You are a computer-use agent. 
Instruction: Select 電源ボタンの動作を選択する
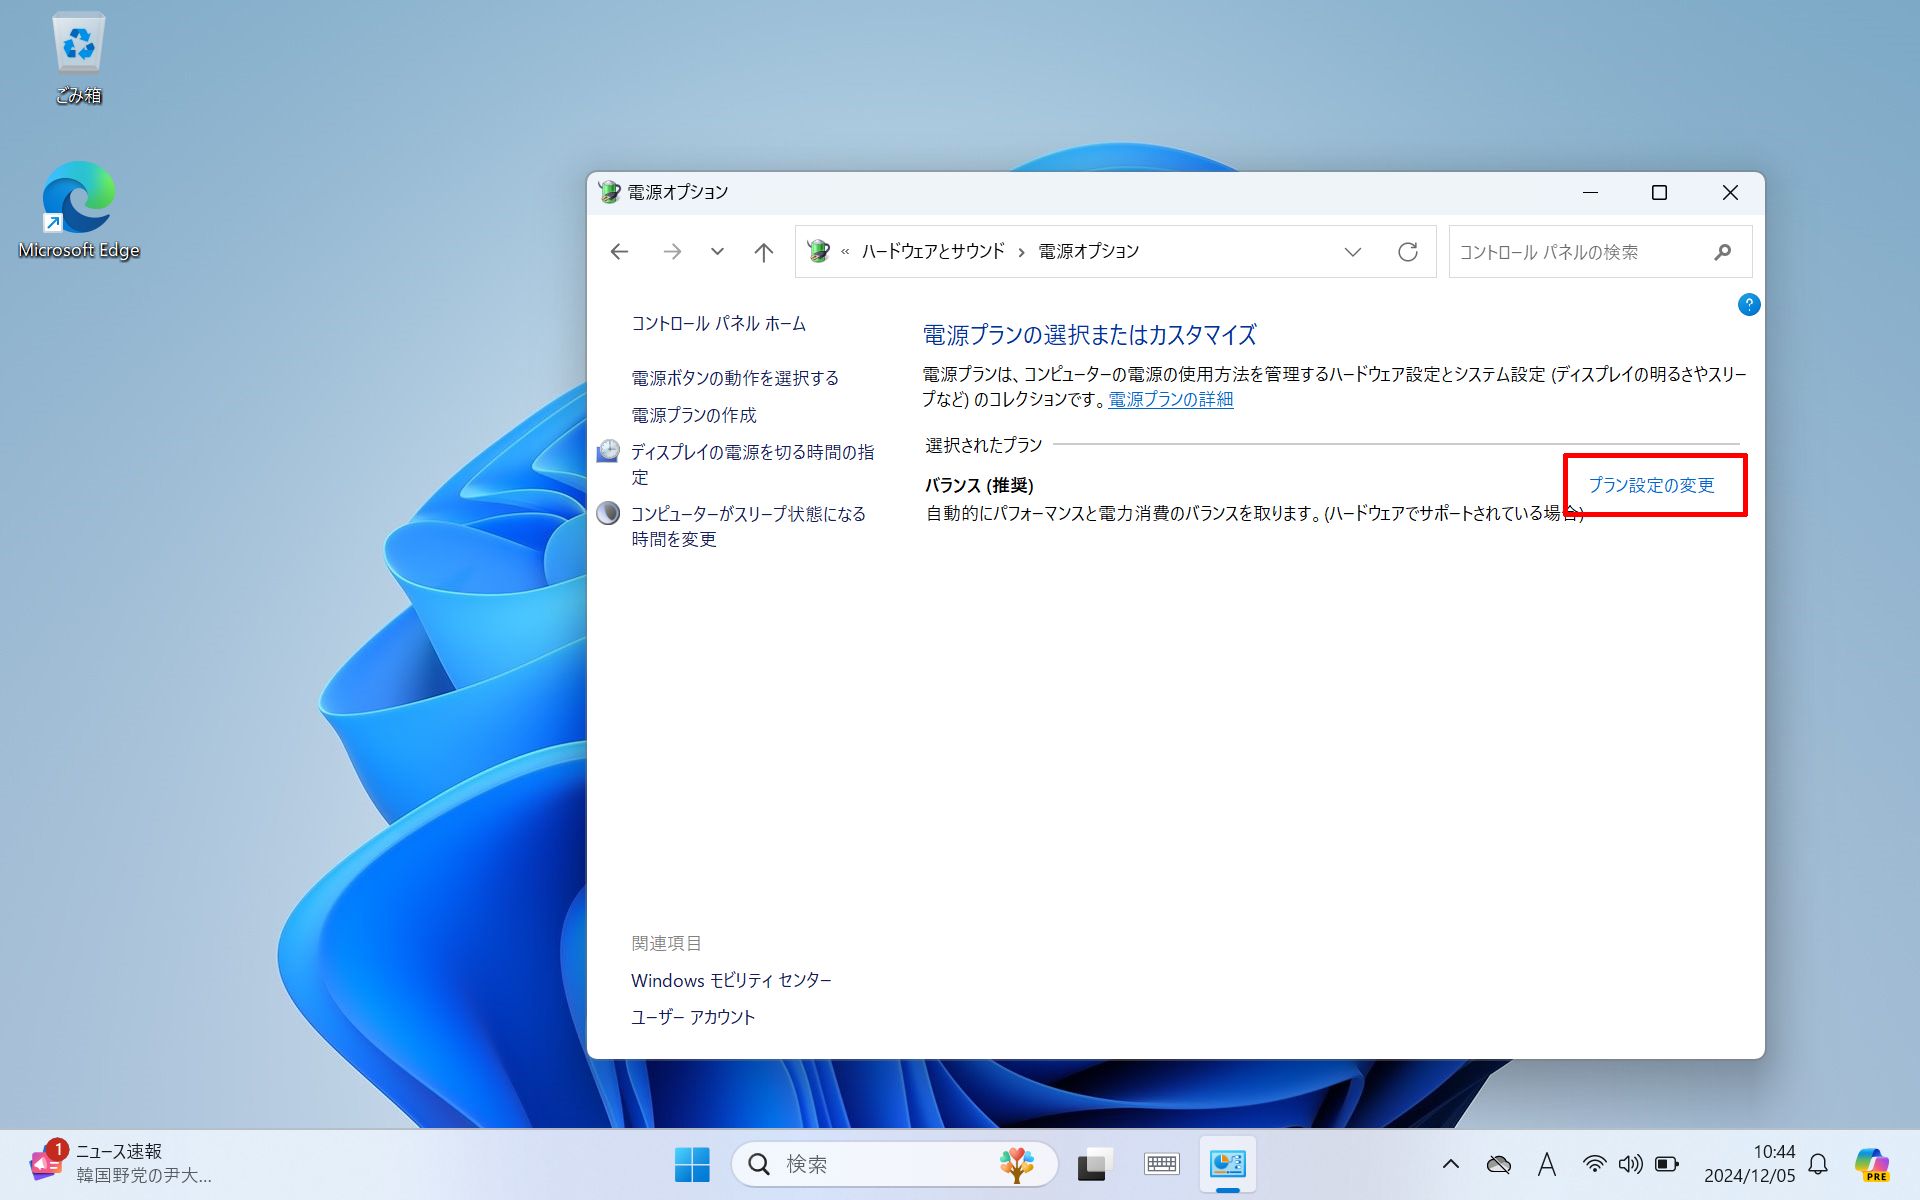pos(735,378)
